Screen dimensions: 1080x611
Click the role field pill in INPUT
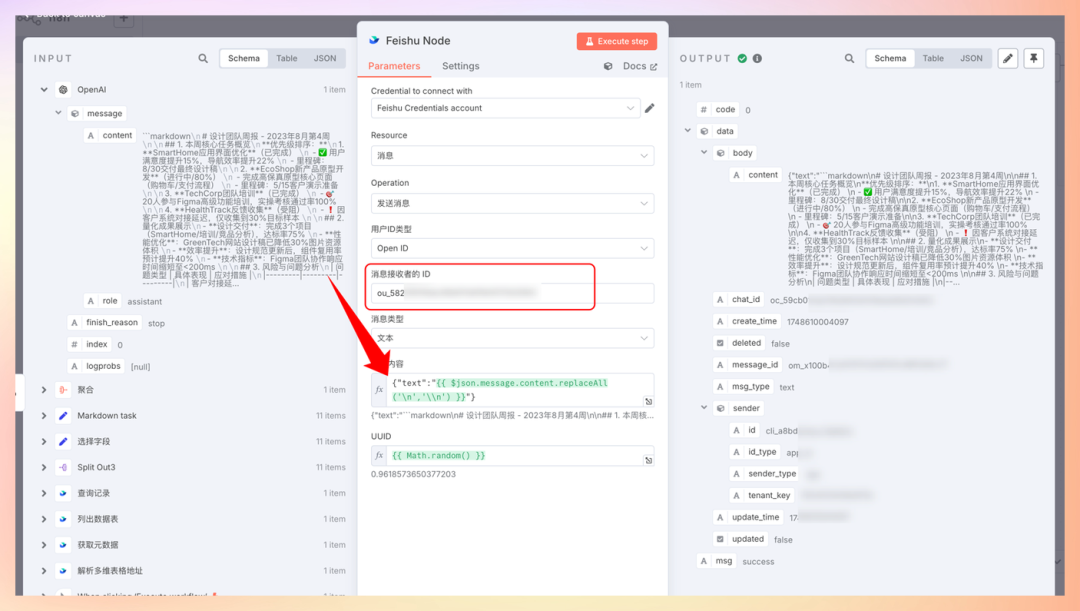103,301
